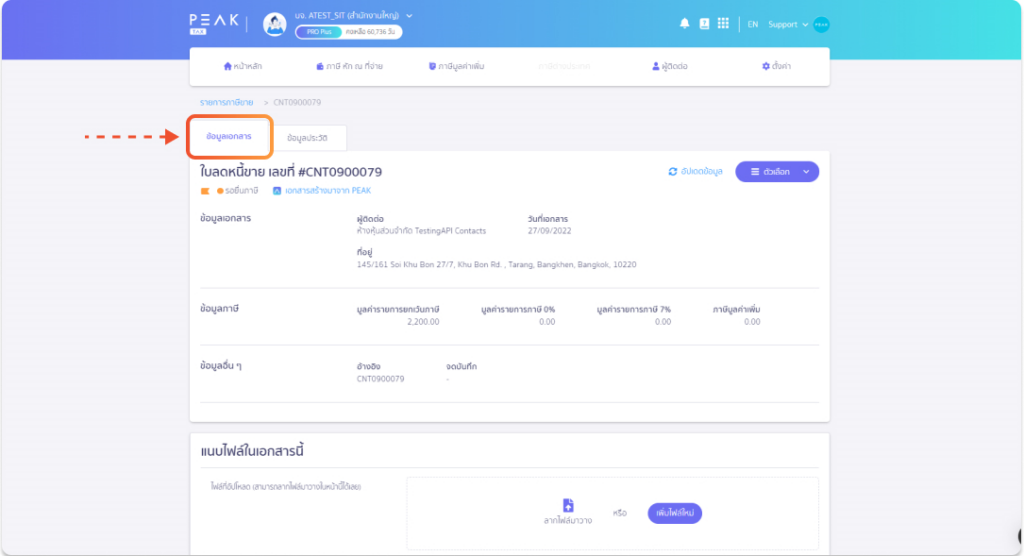Click the refresh icon beside อัปเดตข้อมูล
This screenshot has width=1024, height=556.
point(673,172)
